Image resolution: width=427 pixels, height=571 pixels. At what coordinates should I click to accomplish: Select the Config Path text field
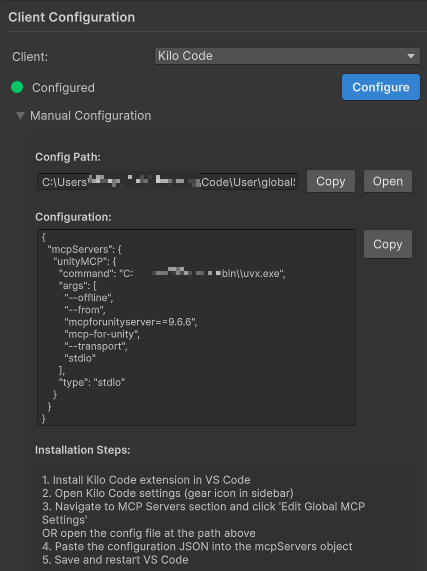coord(167,182)
